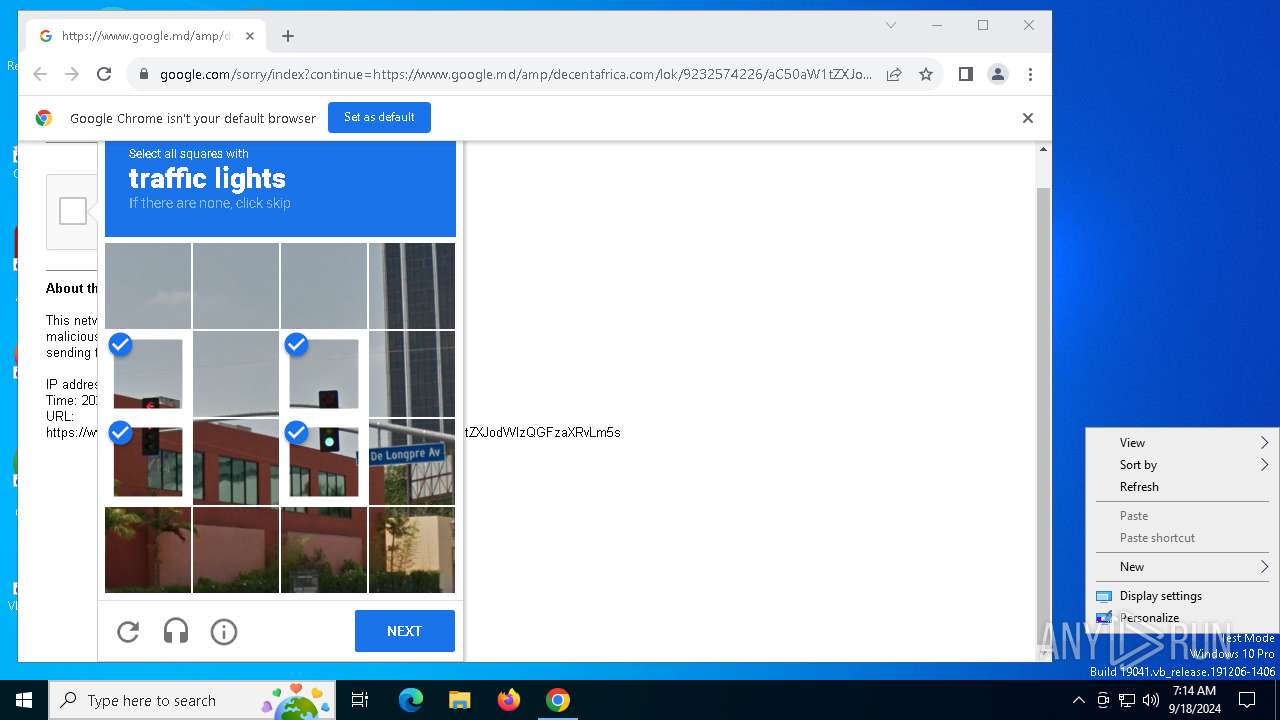
Task: Open Task View on the taskbar
Action: (x=360, y=700)
